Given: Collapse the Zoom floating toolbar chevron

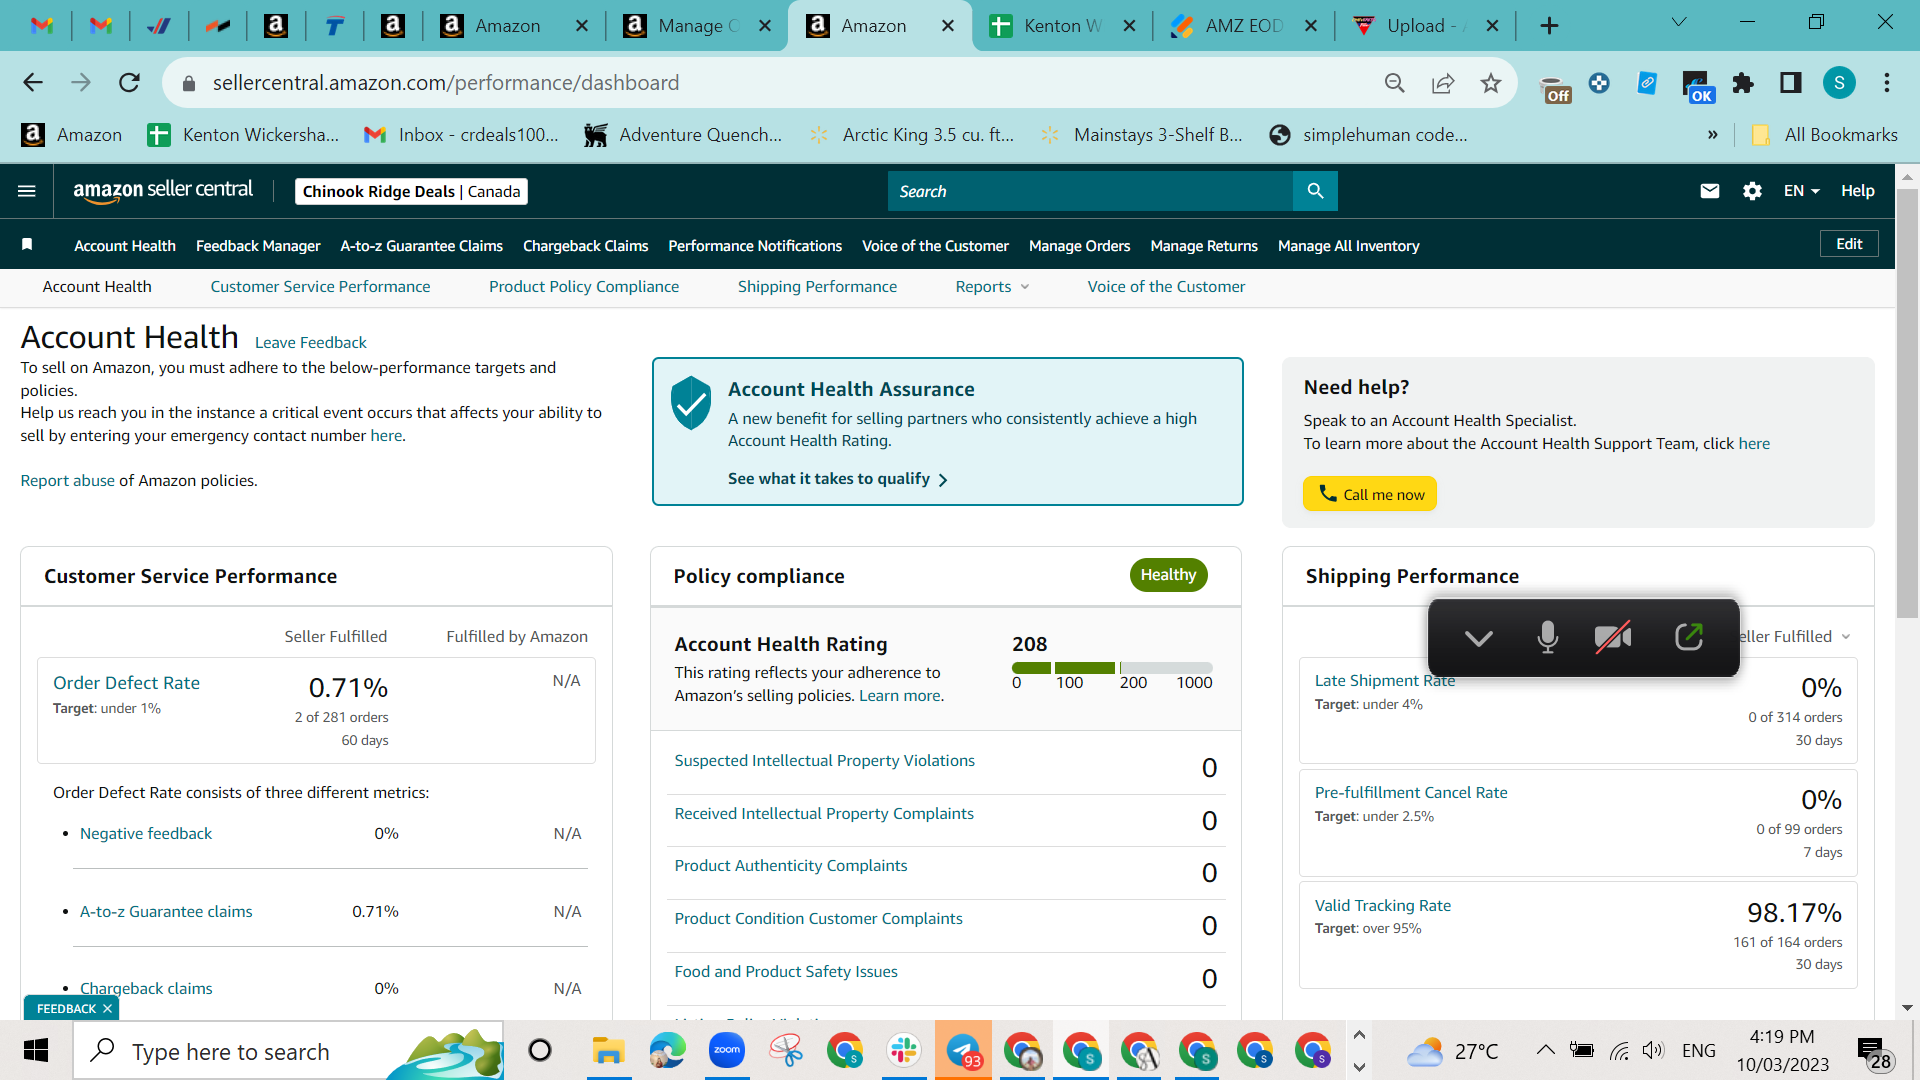Looking at the screenshot, I should 1478,638.
